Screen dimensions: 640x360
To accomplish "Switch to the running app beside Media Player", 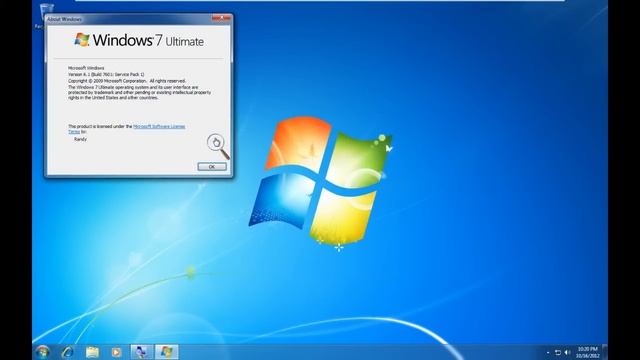I will pyautogui.click(x=142, y=352).
